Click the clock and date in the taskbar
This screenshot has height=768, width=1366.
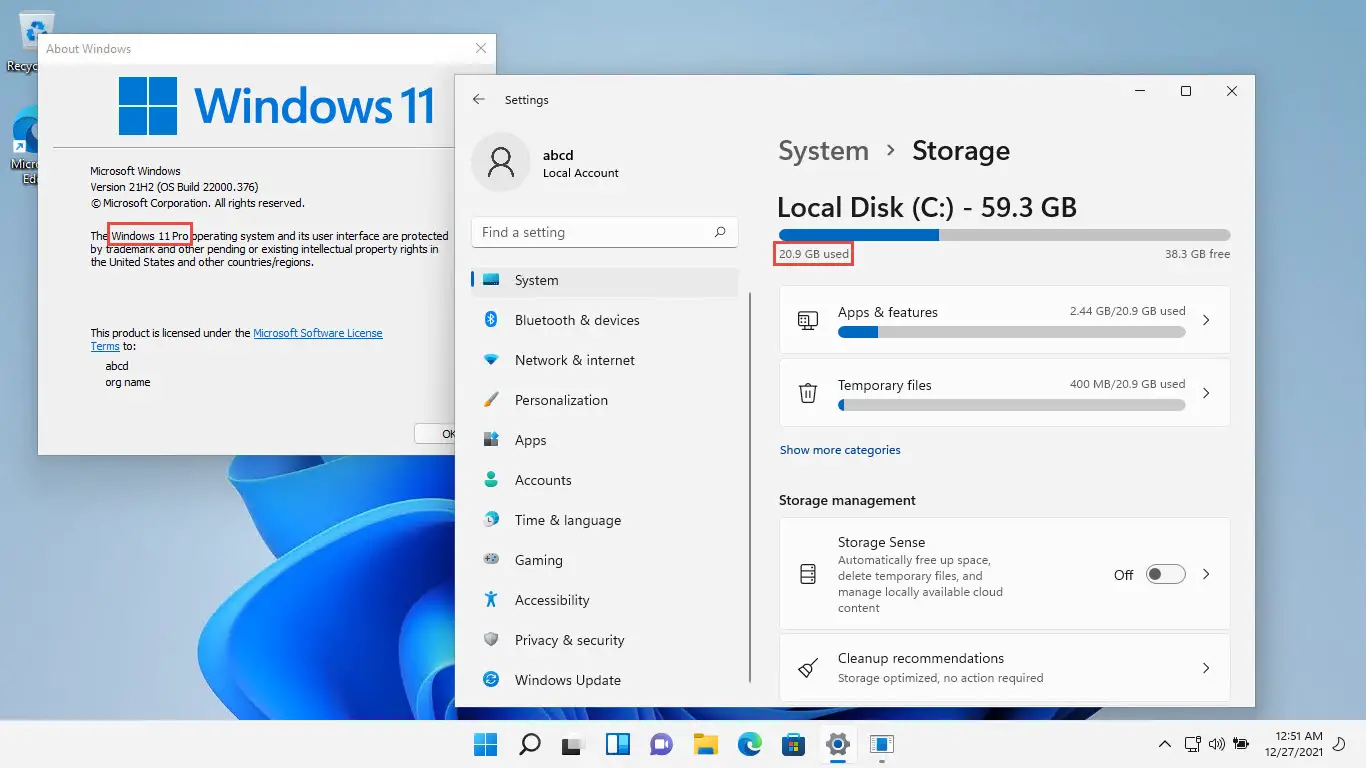pyautogui.click(x=1292, y=744)
